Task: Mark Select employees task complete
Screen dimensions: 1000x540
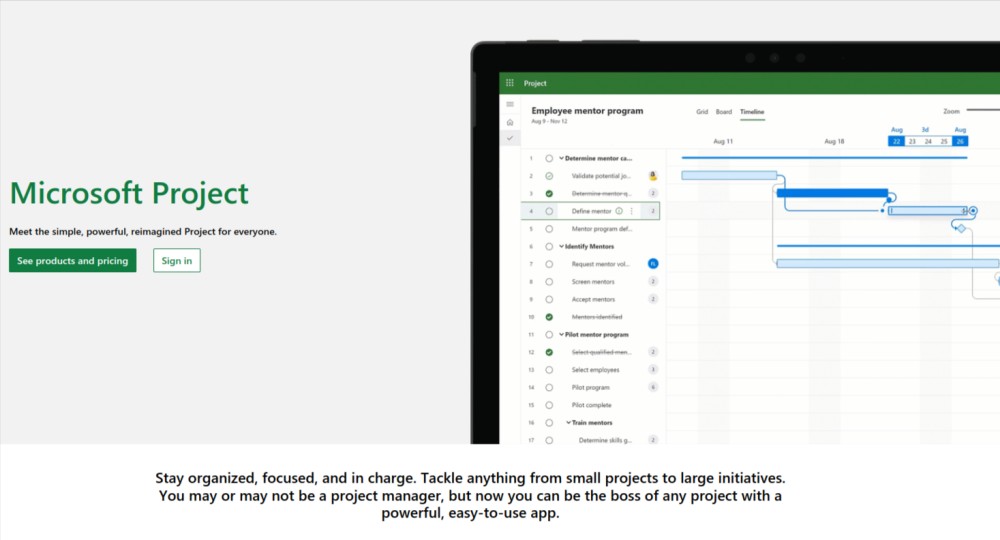Action: point(549,370)
